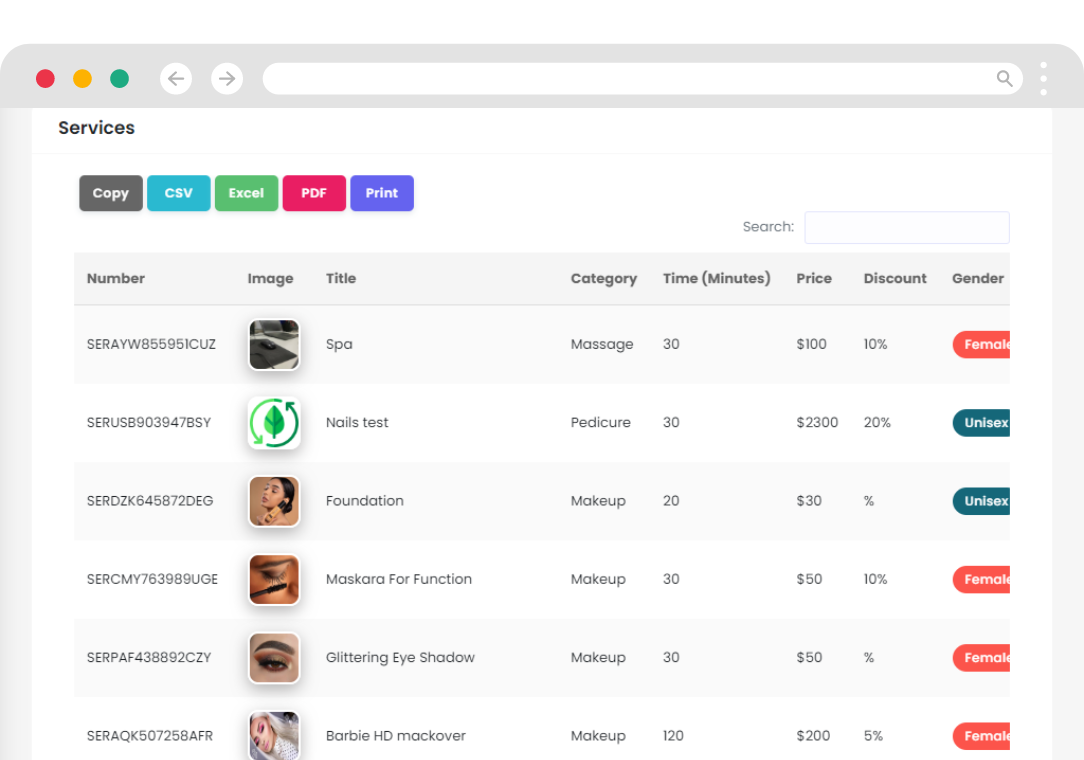Sort the table by Price column
Image resolution: width=1084 pixels, height=760 pixels.
click(814, 278)
